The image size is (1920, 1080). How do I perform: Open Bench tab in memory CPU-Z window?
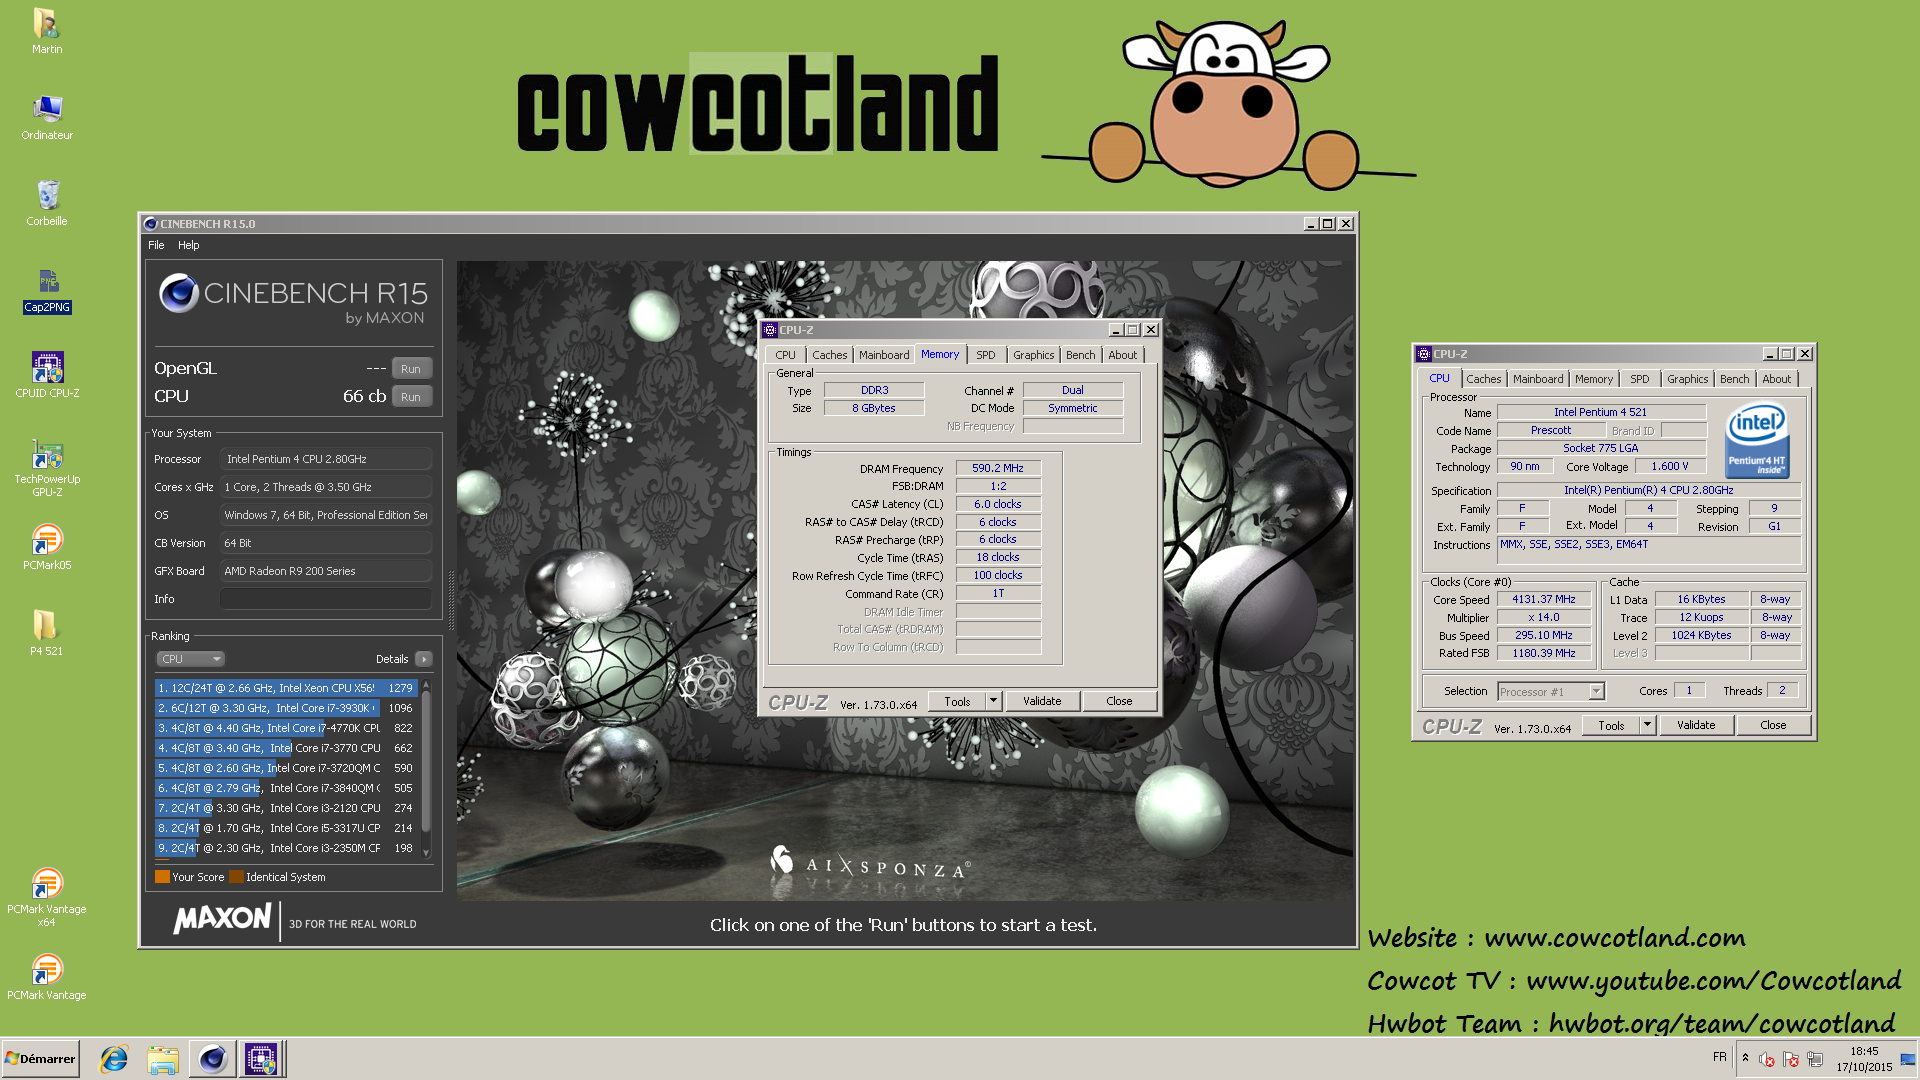pyautogui.click(x=1080, y=355)
